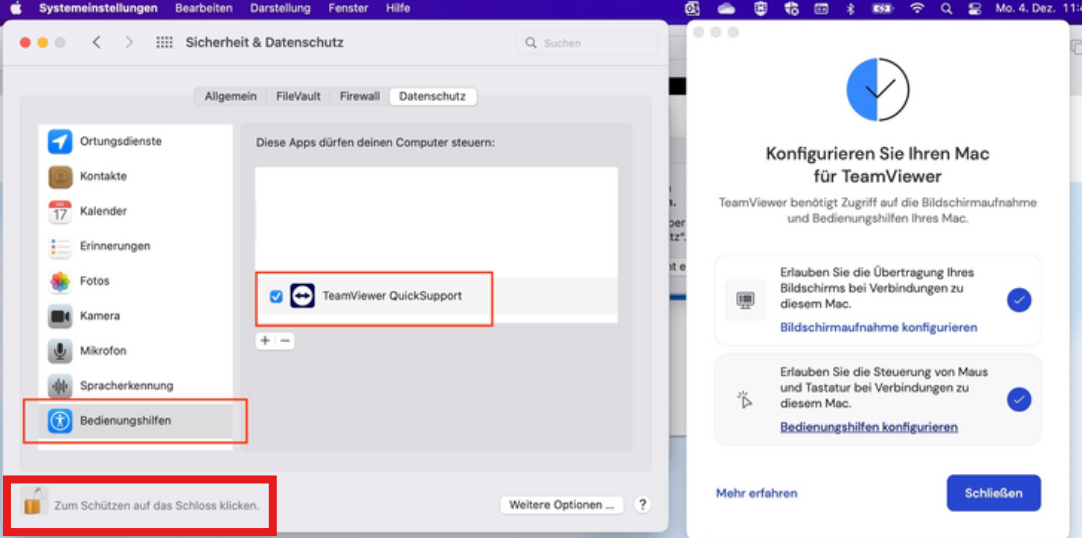This screenshot has height=538, width=1082.
Task: Open the Control Center icon
Action: pos(974,8)
